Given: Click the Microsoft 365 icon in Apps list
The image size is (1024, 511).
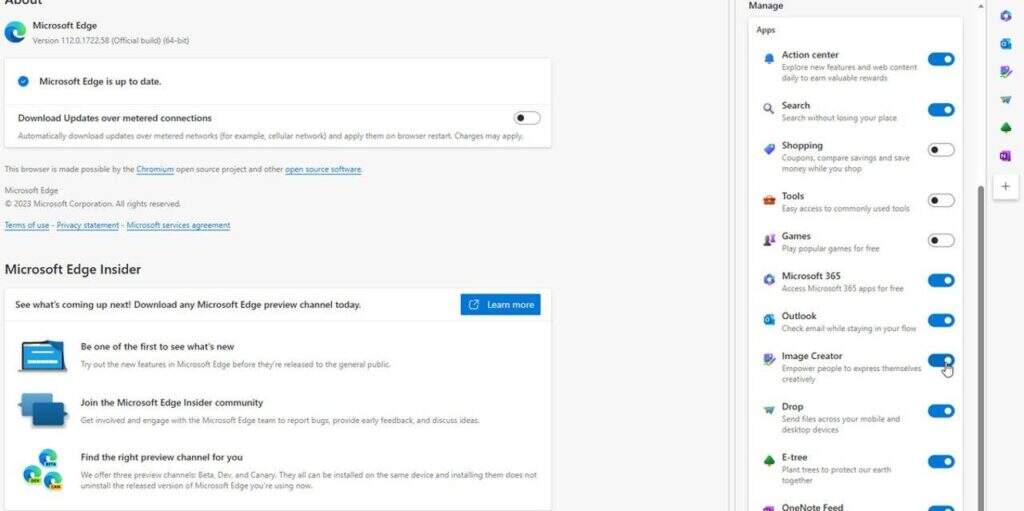Looking at the screenshot, I should [x=769, y=280].
